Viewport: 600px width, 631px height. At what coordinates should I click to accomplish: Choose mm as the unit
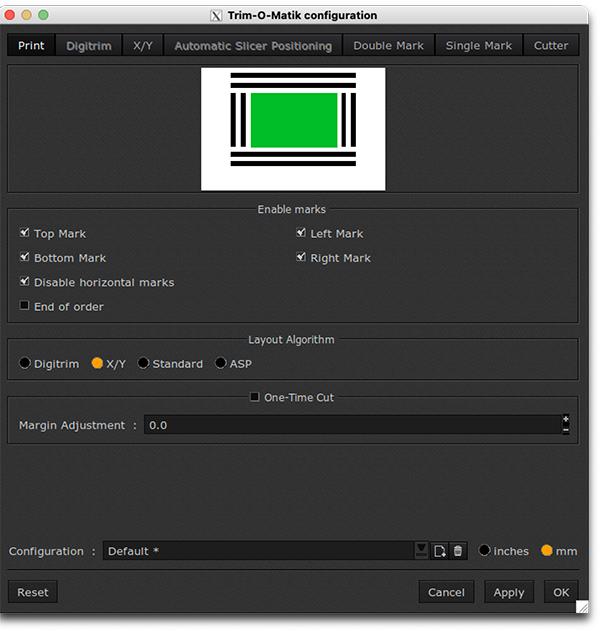(547, 550)
